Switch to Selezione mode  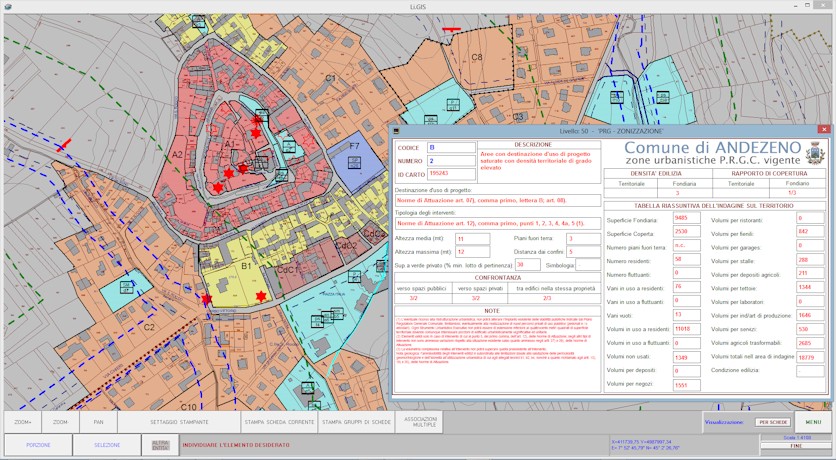click(x=107, y=445)
